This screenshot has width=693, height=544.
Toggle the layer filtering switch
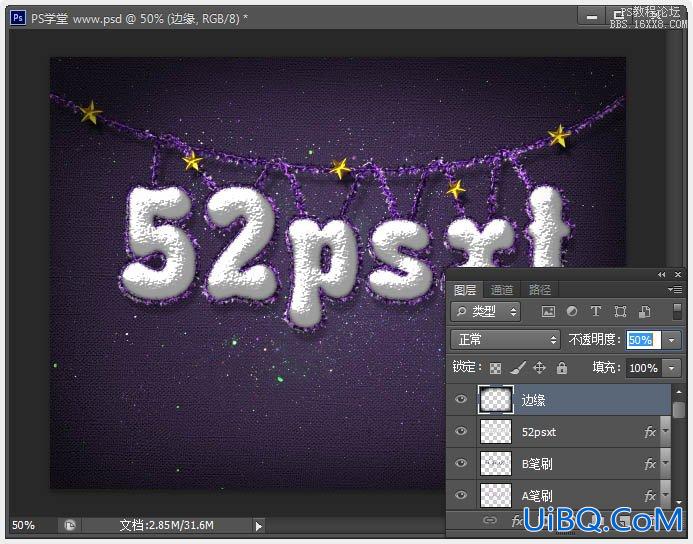point(677,312)
